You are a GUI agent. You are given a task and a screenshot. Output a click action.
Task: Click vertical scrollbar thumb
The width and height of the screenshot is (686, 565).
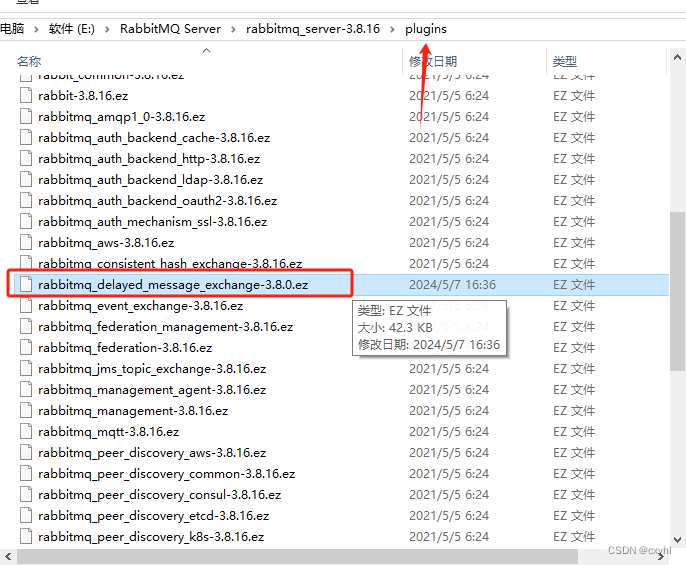pos(677,291)
